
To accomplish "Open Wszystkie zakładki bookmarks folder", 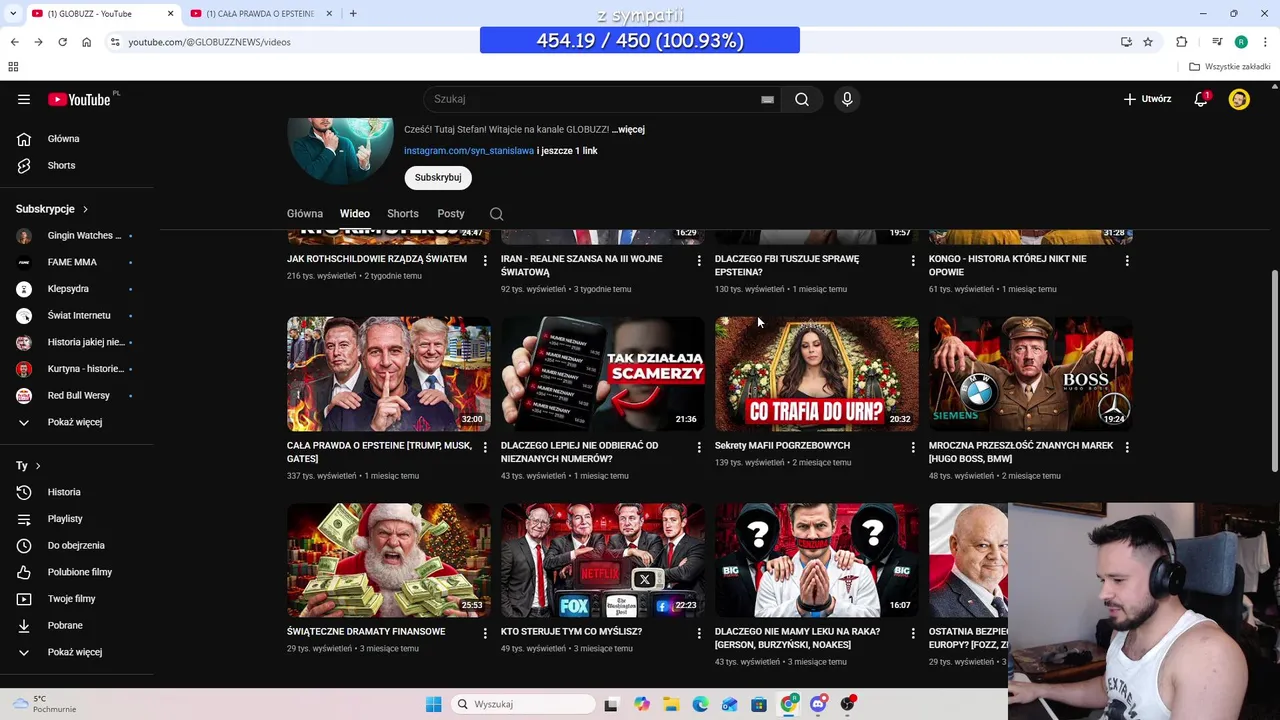I will coord(1229,67).
